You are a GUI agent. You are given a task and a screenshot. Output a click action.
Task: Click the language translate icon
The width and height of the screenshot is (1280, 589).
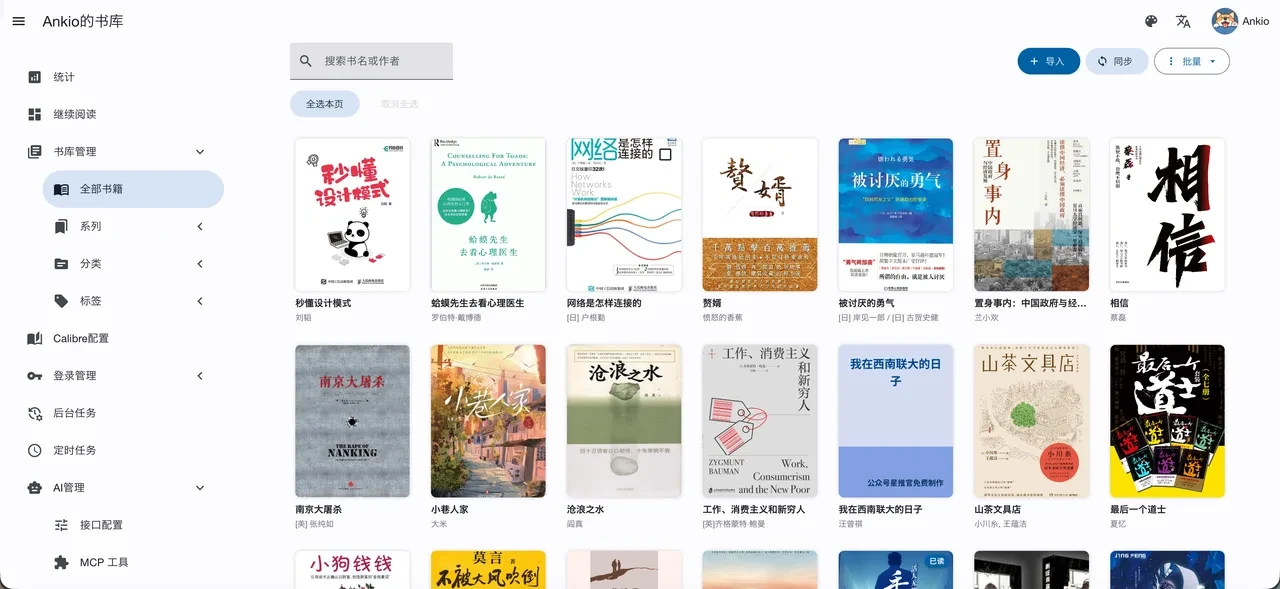[x=1184, y=21]
